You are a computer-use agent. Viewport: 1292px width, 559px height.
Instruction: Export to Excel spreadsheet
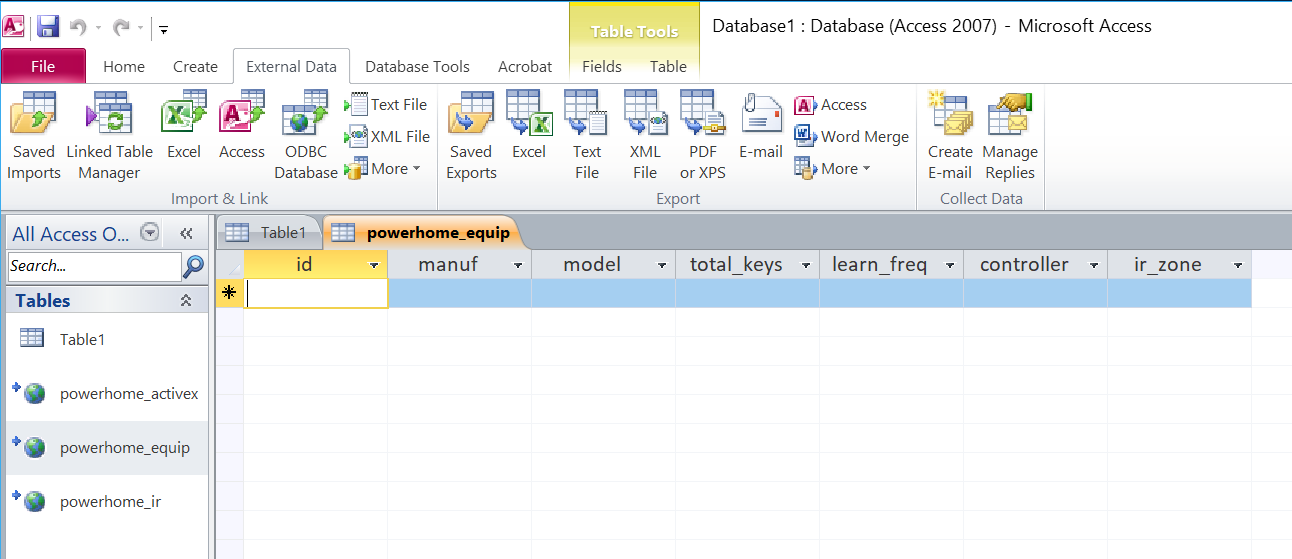point(529,126)
